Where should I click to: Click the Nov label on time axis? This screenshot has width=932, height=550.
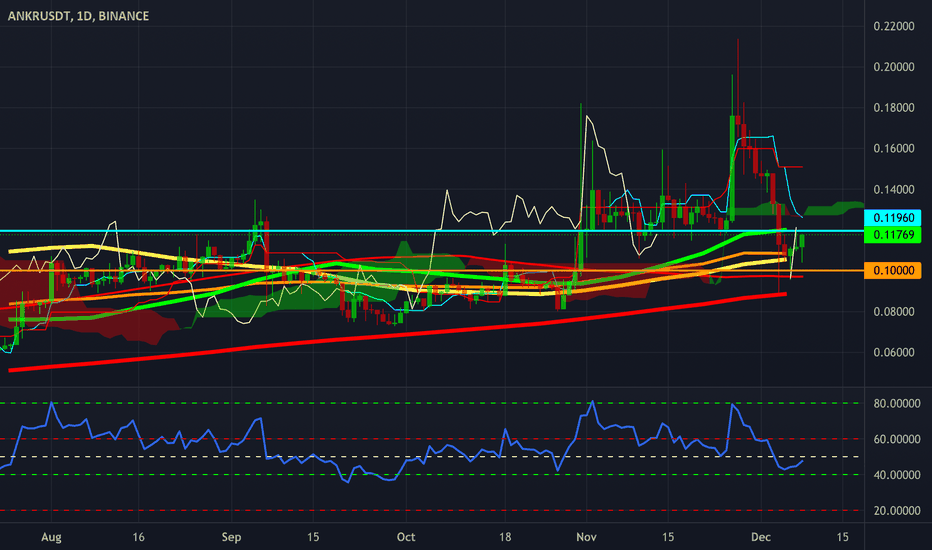[x=586, y=538]
